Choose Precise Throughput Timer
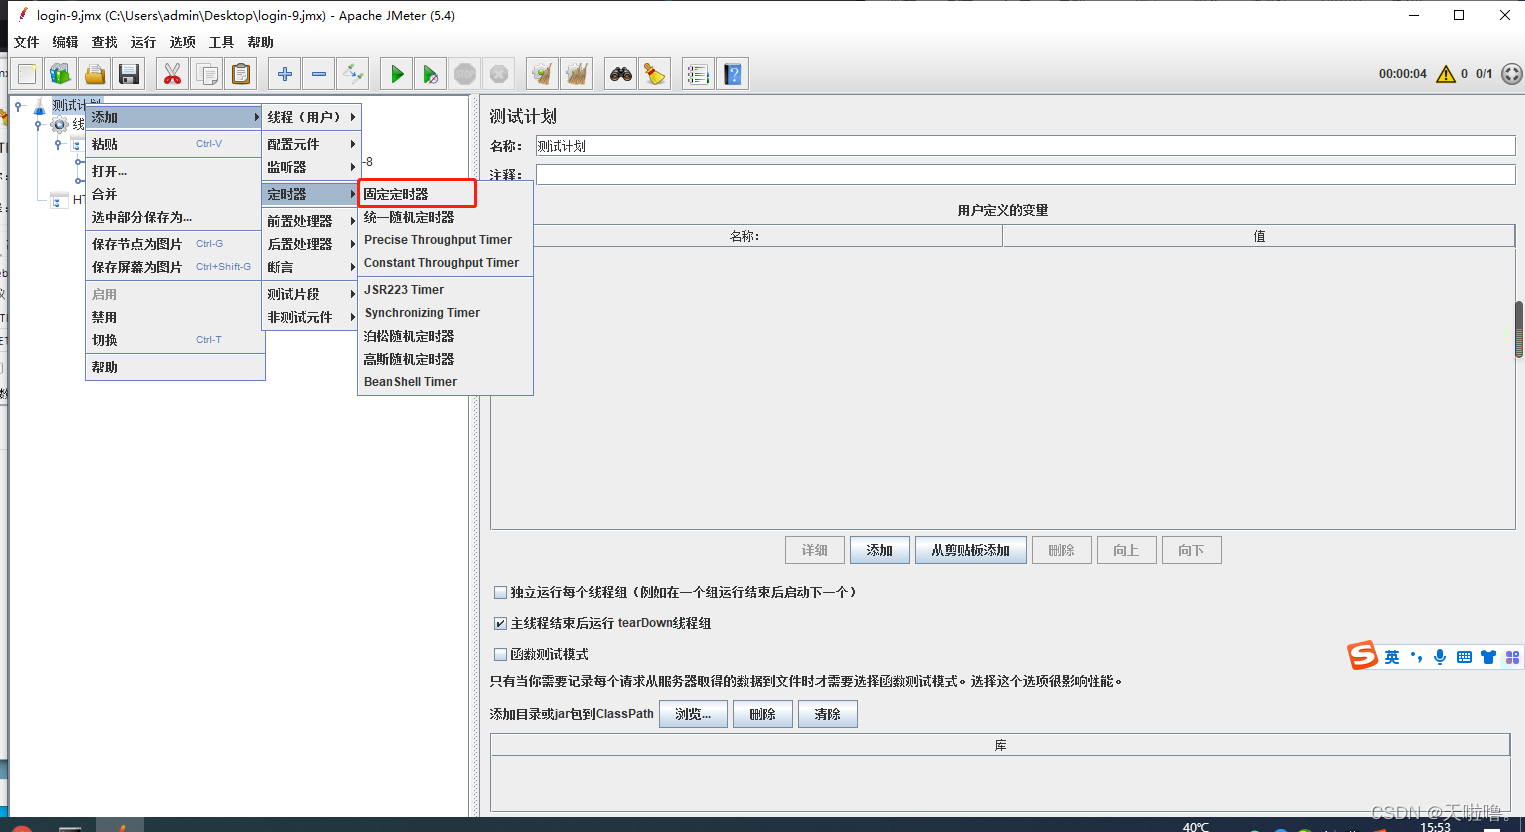Image resolution: width=1525 pixels, height=832 pixels. coord(445,240)
